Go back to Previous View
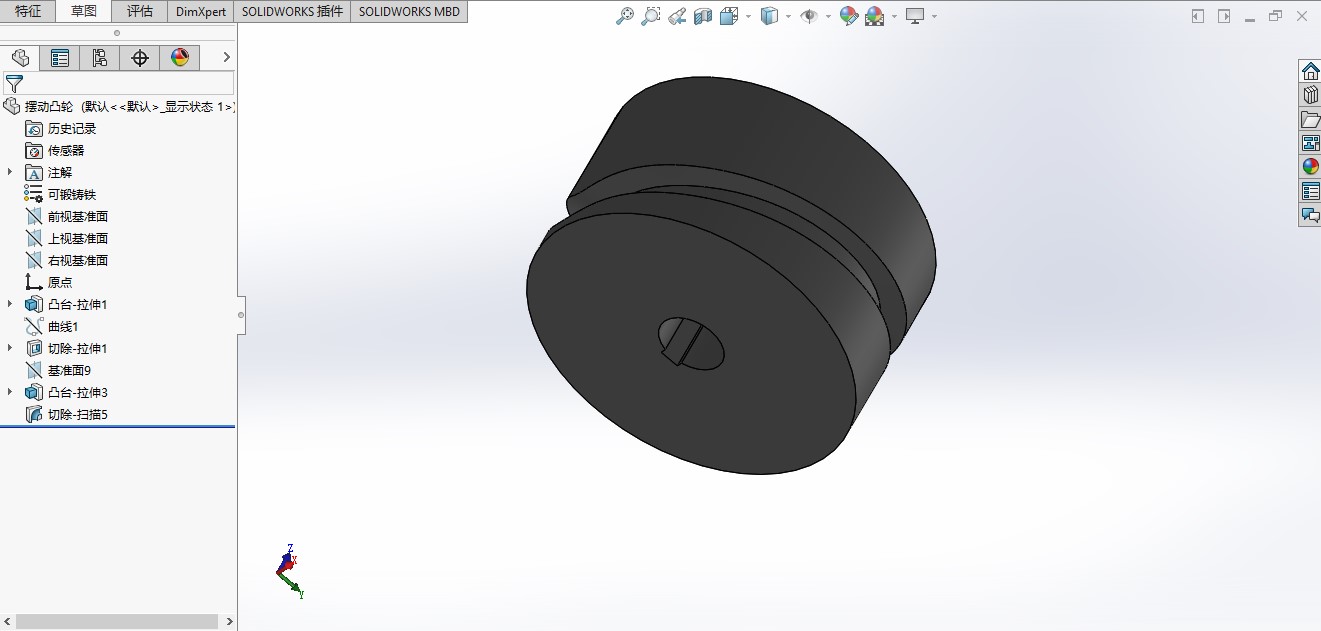The width and height of the screenshot is (1321, 631). [677, 16]
